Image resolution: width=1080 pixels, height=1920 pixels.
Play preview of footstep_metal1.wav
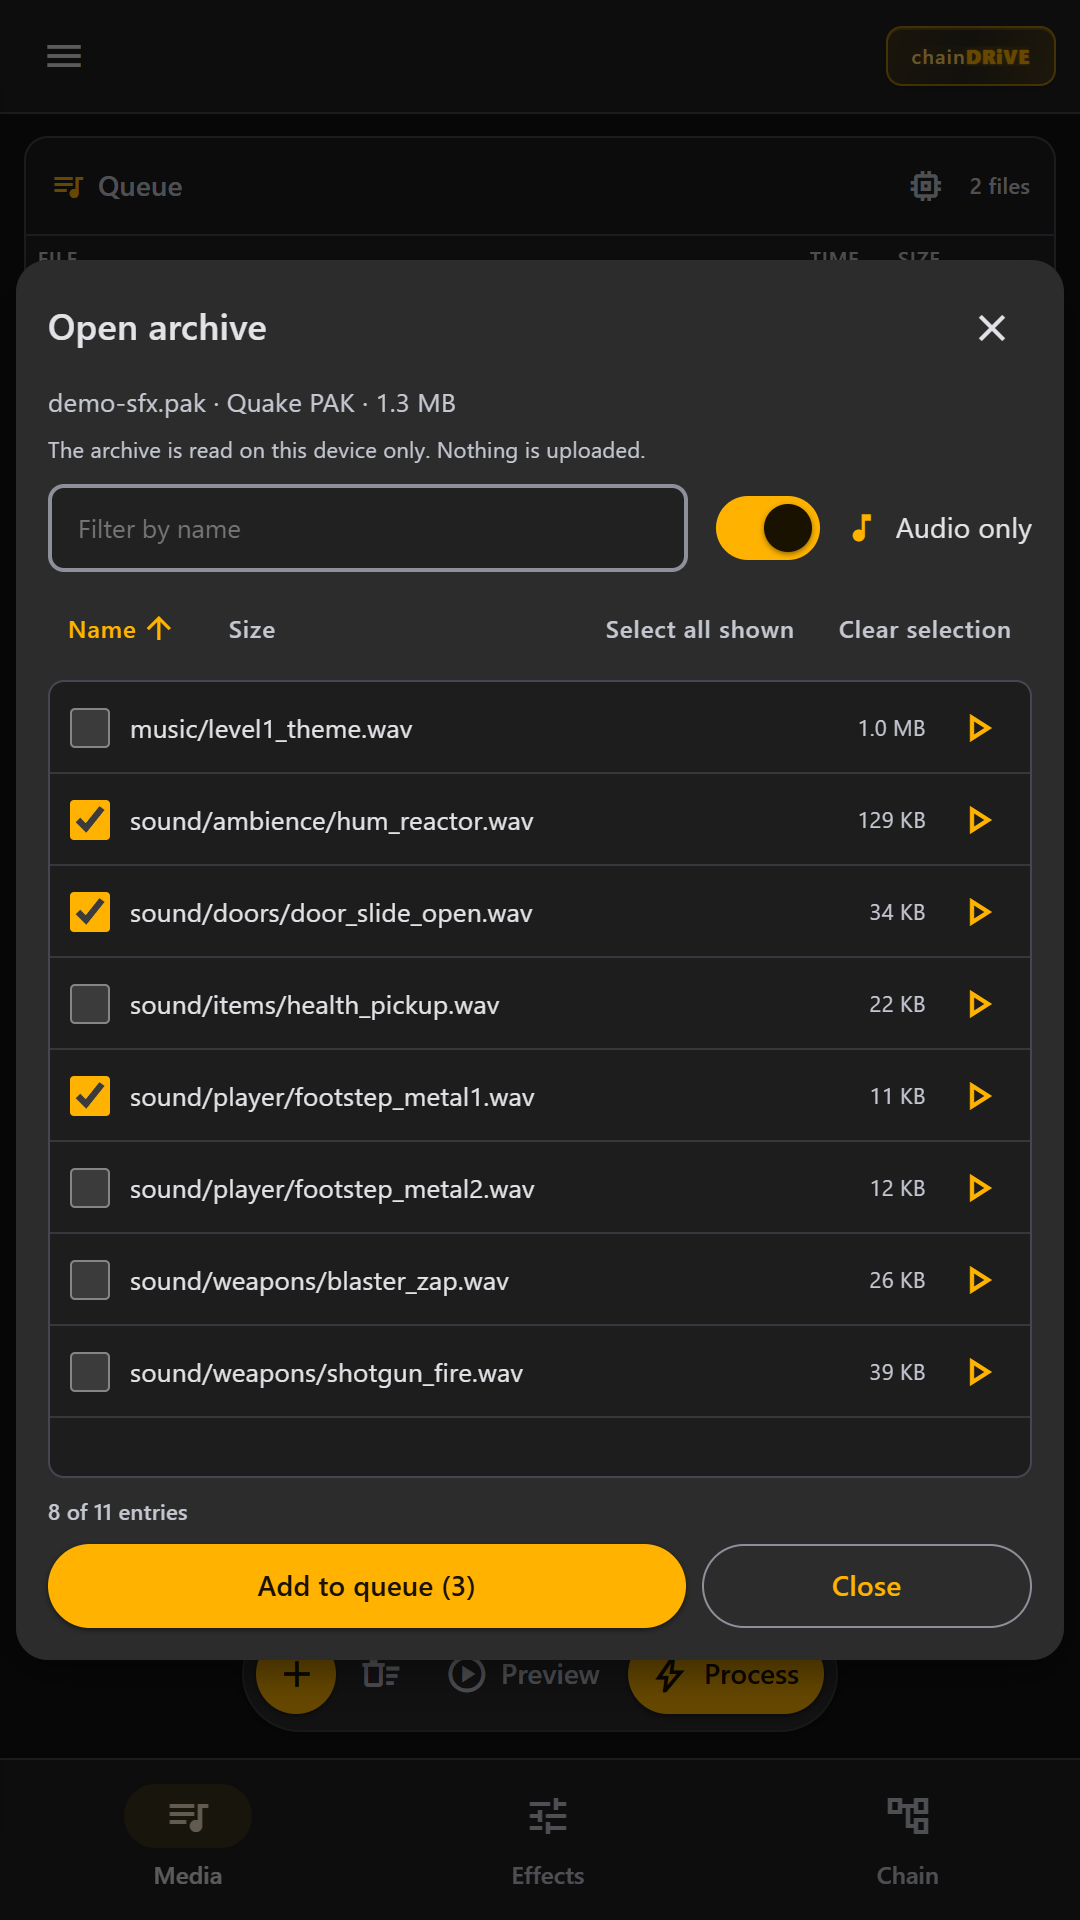point(980,1096)
